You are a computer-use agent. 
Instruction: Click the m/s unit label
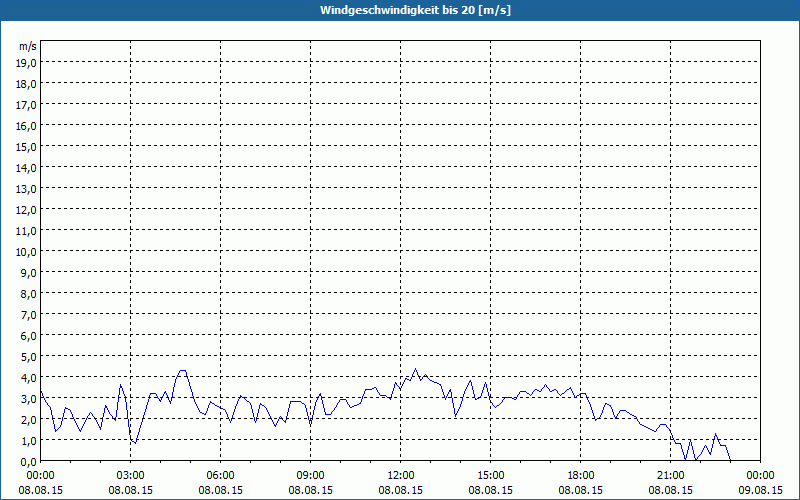[x=28, y=46]
